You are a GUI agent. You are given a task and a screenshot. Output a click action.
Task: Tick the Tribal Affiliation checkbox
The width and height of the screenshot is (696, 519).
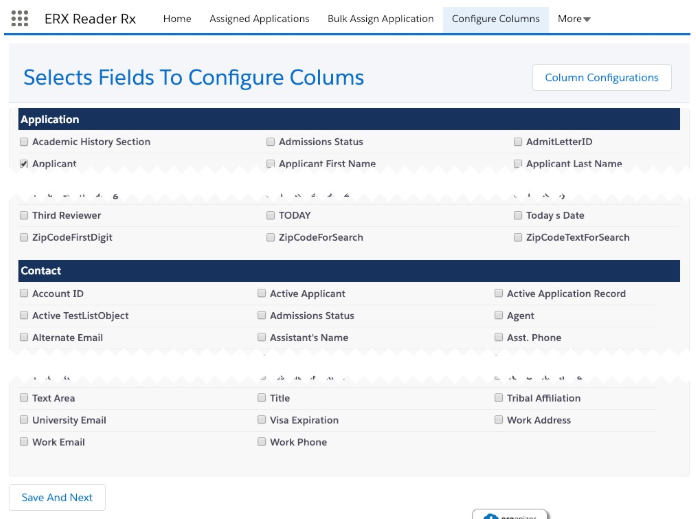[499, 398]
